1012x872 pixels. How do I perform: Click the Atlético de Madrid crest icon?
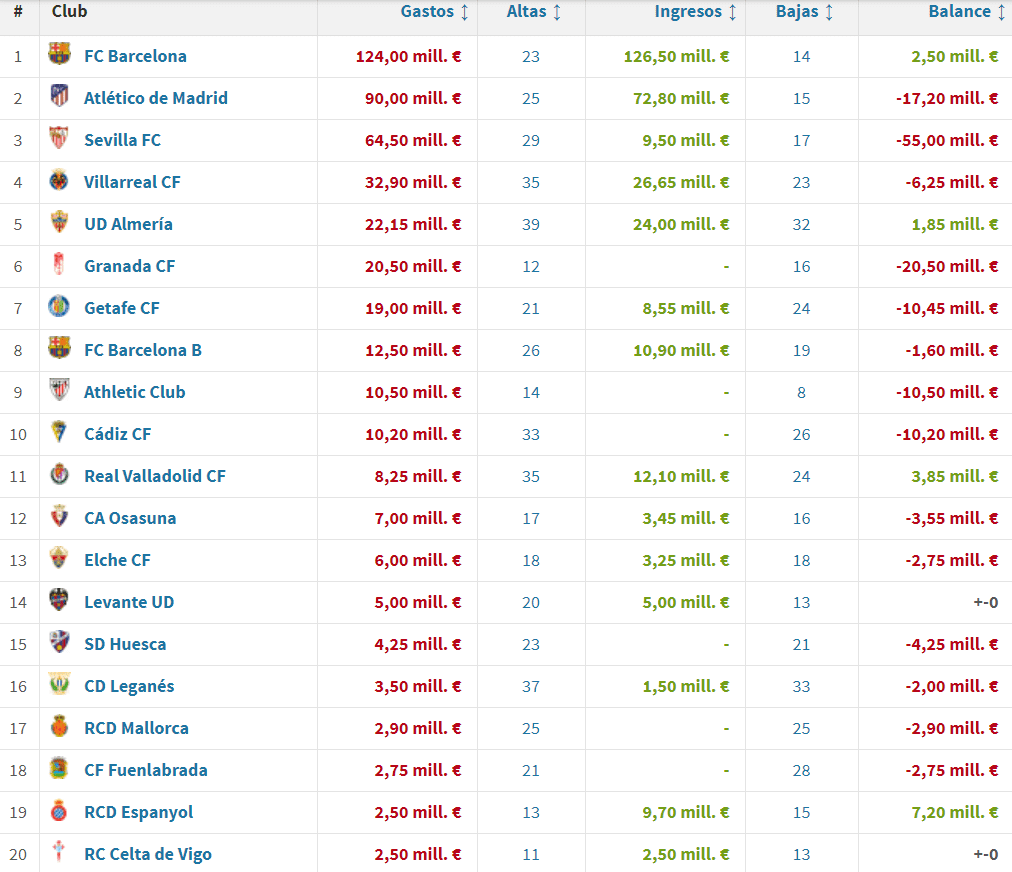coord(60,97)
